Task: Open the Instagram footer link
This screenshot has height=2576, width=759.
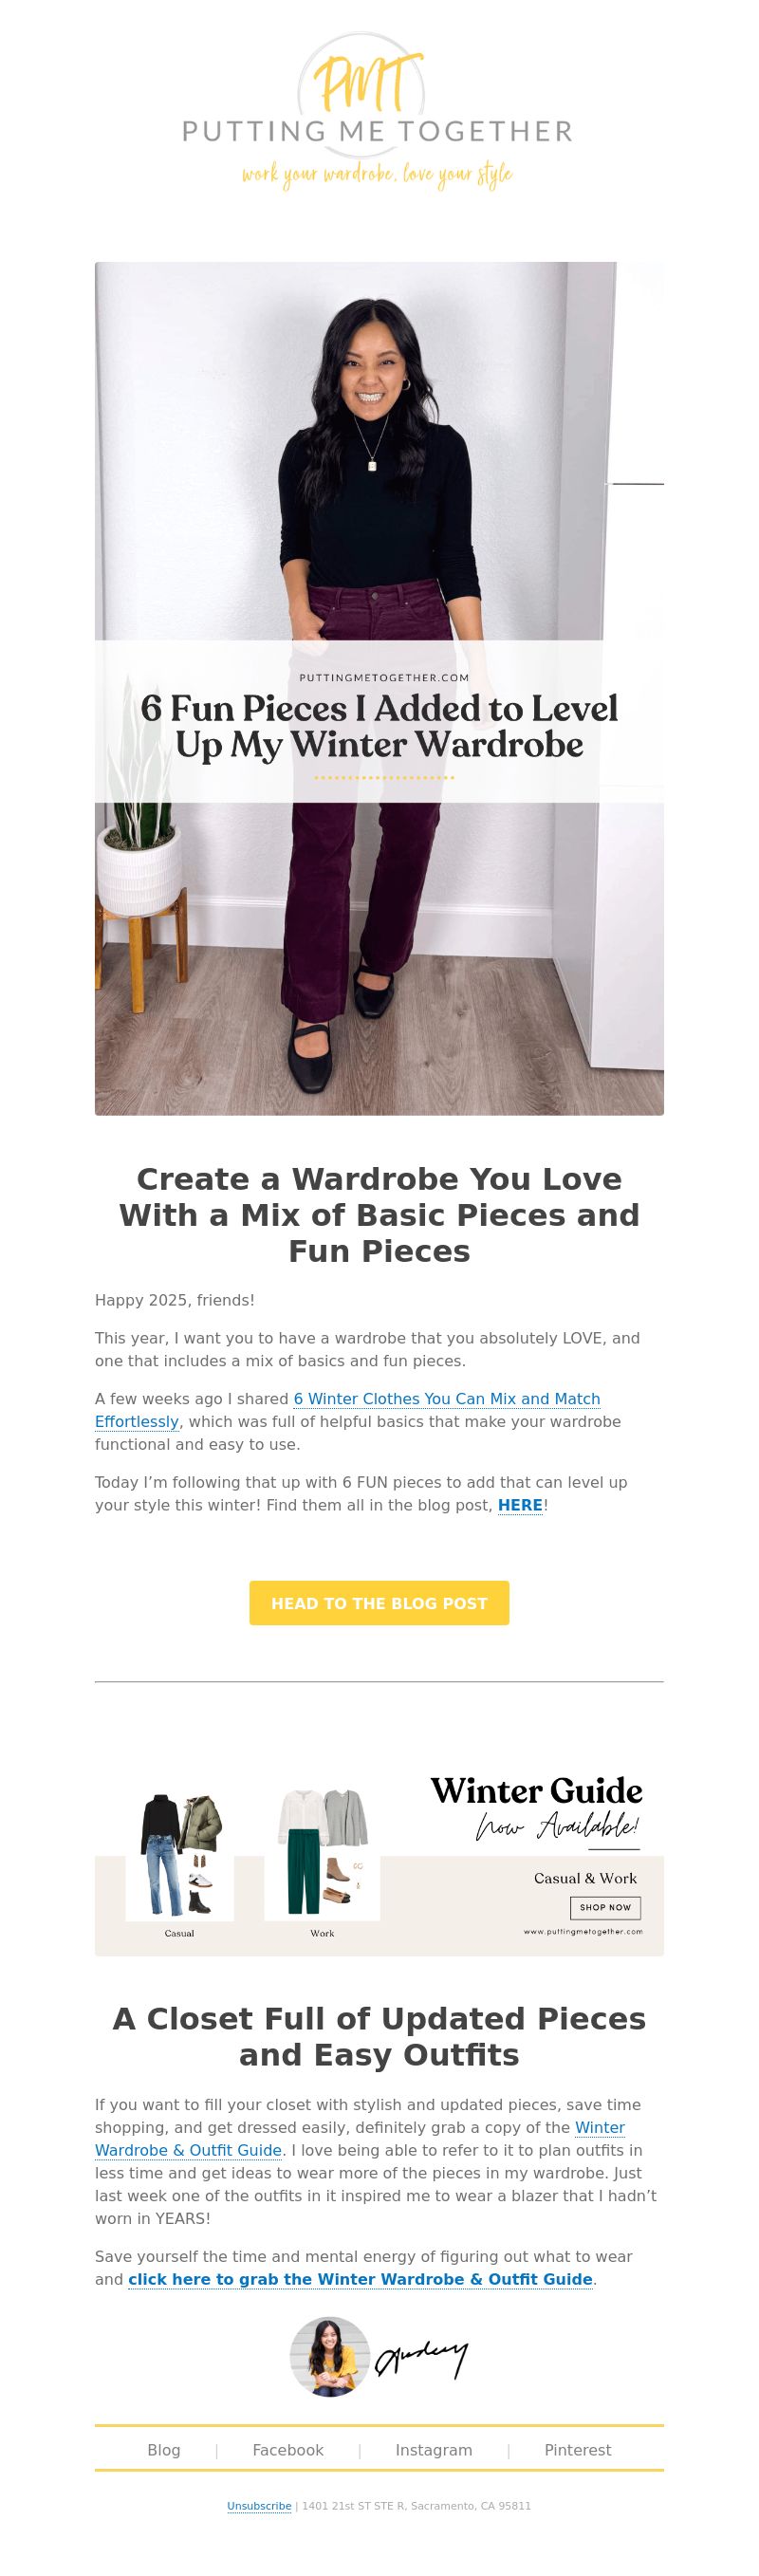Action: (x=434, y=2450)
